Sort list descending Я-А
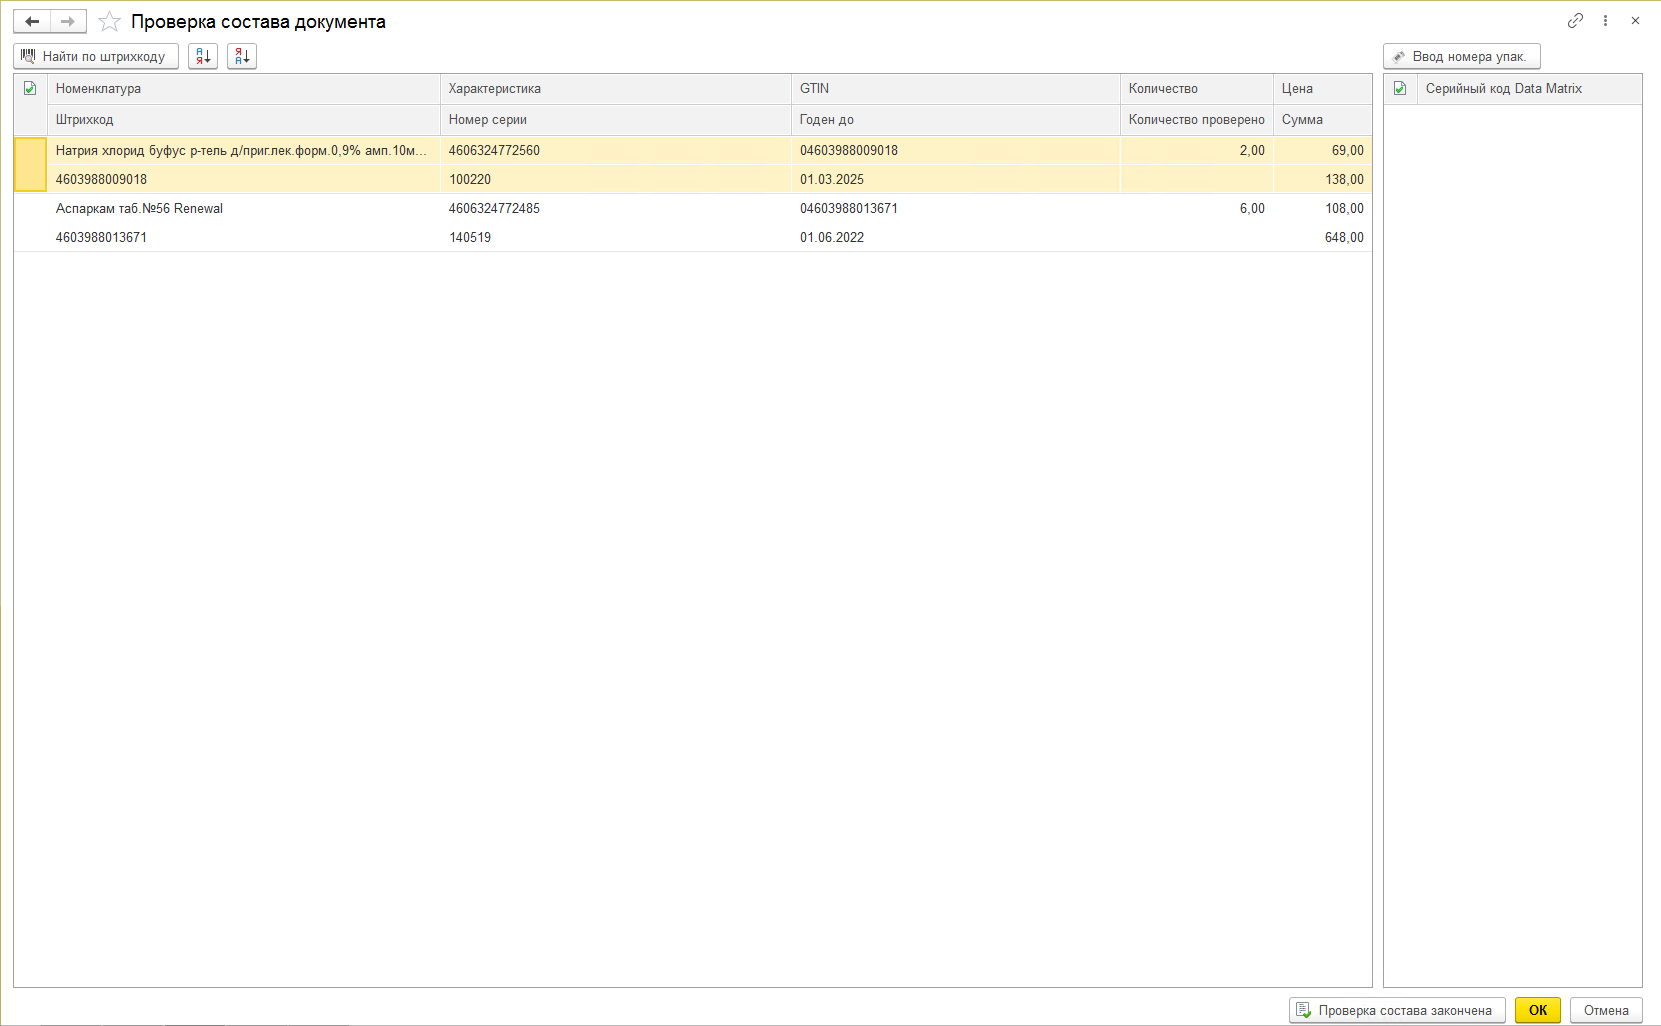The image size is (1661, 1026). pos(242,57)
